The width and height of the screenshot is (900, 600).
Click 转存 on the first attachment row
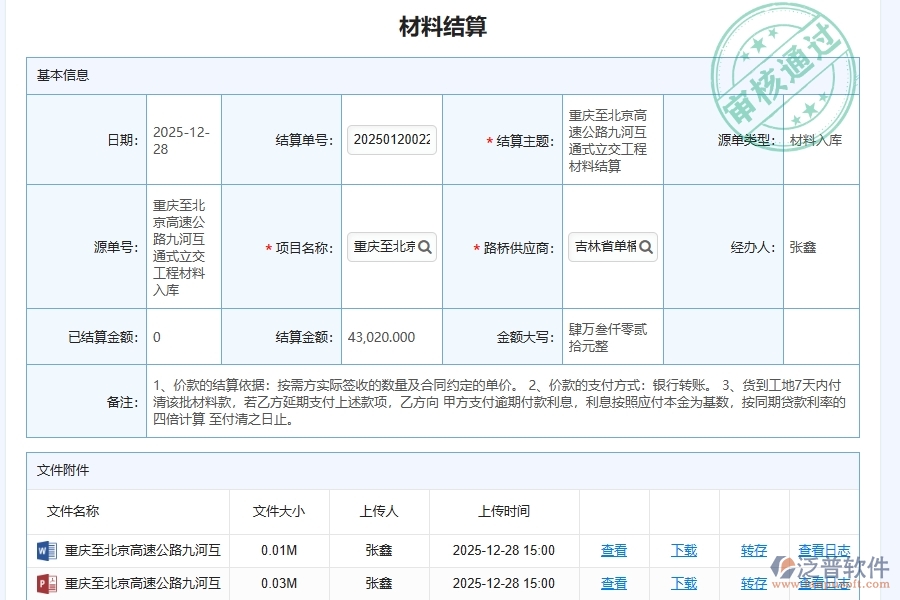(753, 550)
